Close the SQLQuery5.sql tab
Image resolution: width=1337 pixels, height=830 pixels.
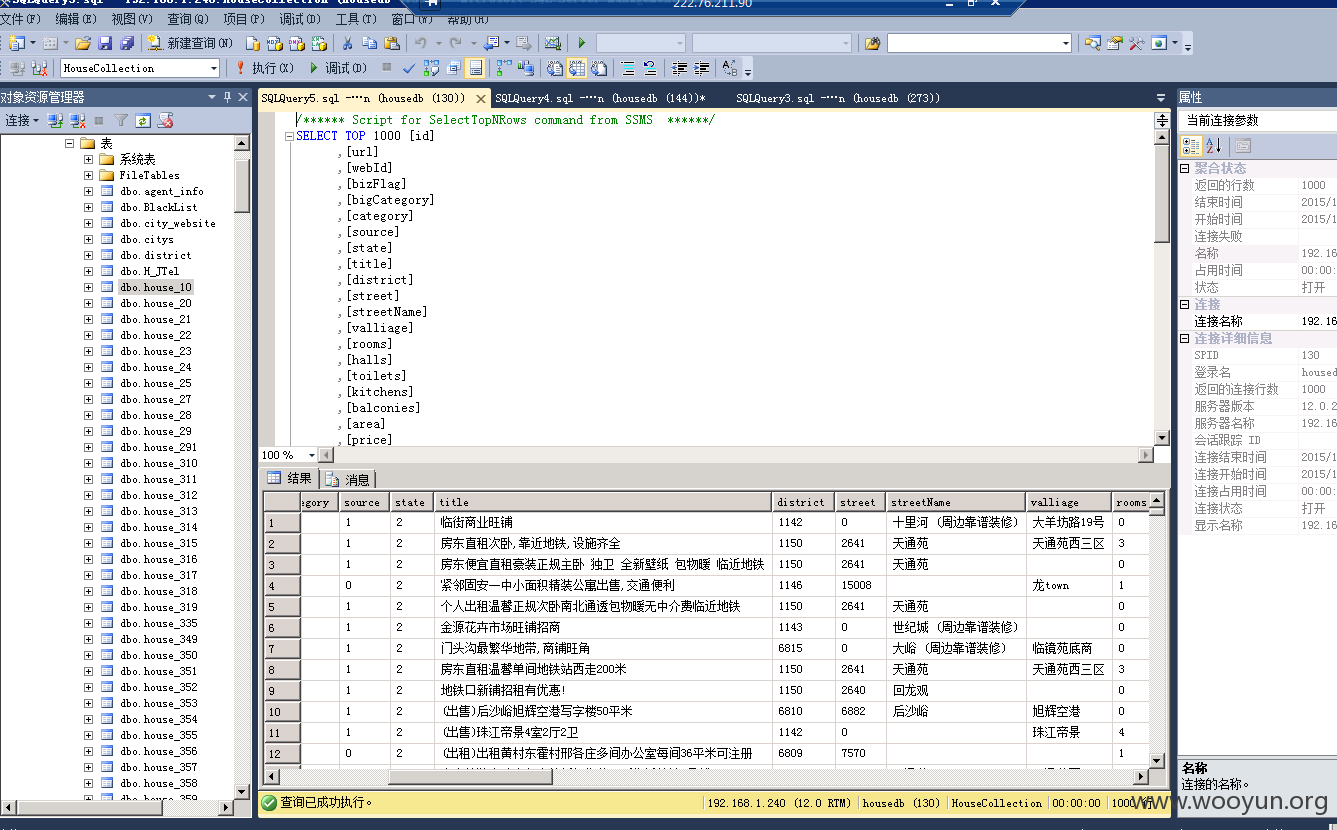(481, 99)
